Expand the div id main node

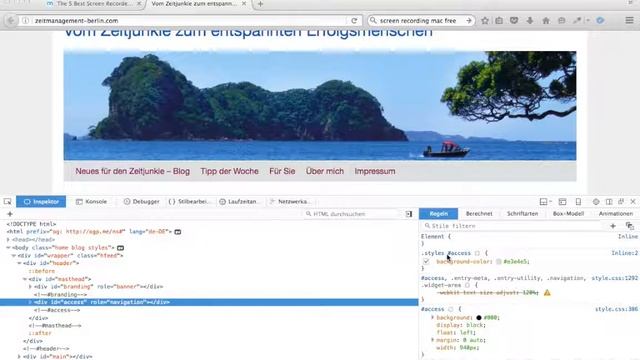[19, 356]
